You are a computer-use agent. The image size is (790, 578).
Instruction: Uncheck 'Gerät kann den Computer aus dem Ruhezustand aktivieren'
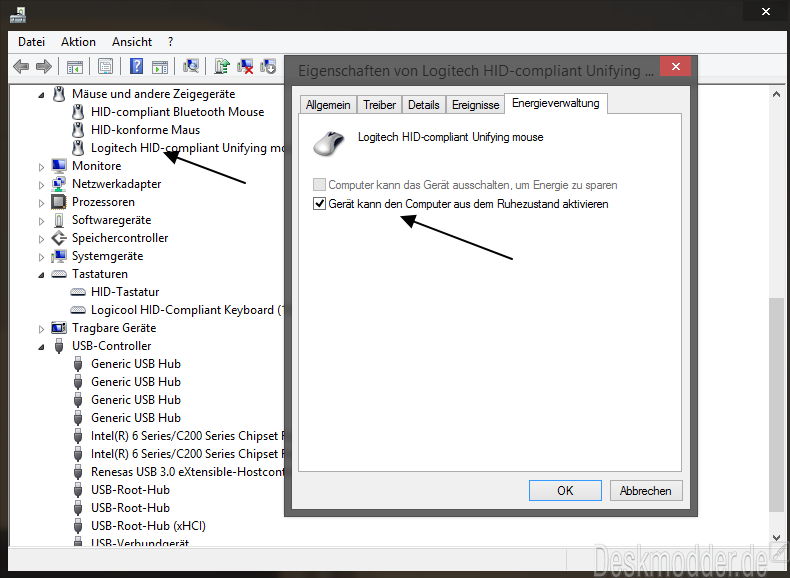tap(319, 204)
